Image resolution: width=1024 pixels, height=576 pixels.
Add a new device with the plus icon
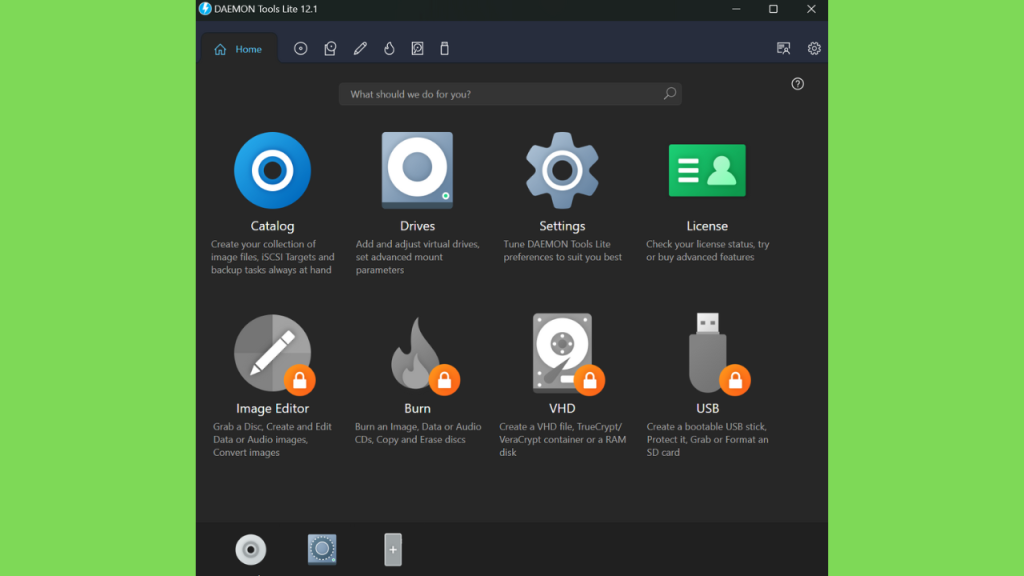393,550
